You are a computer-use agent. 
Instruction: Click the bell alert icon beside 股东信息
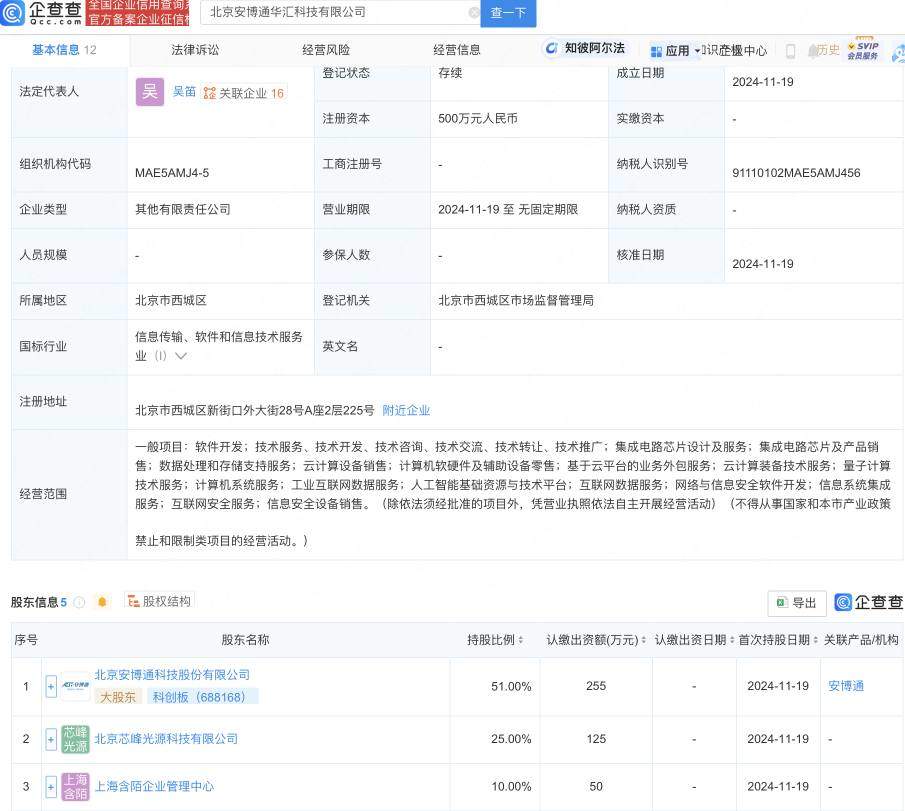coord(102,602)
